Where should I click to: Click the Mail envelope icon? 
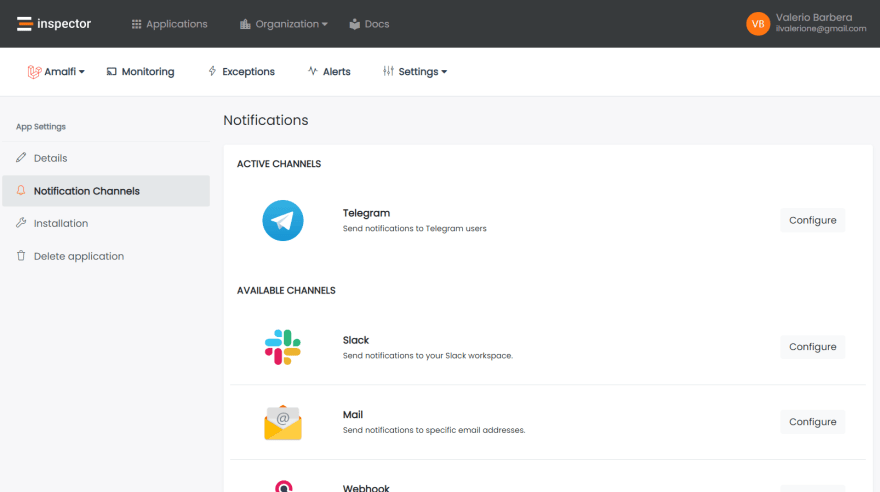tap(283, 422)
